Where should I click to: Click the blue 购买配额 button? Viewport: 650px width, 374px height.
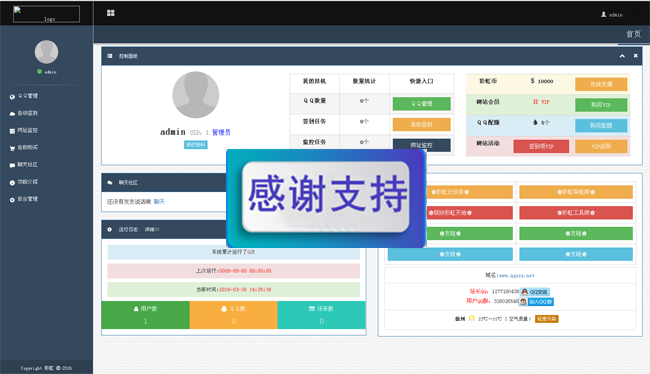pyautogui.click(x=601, y=125)
